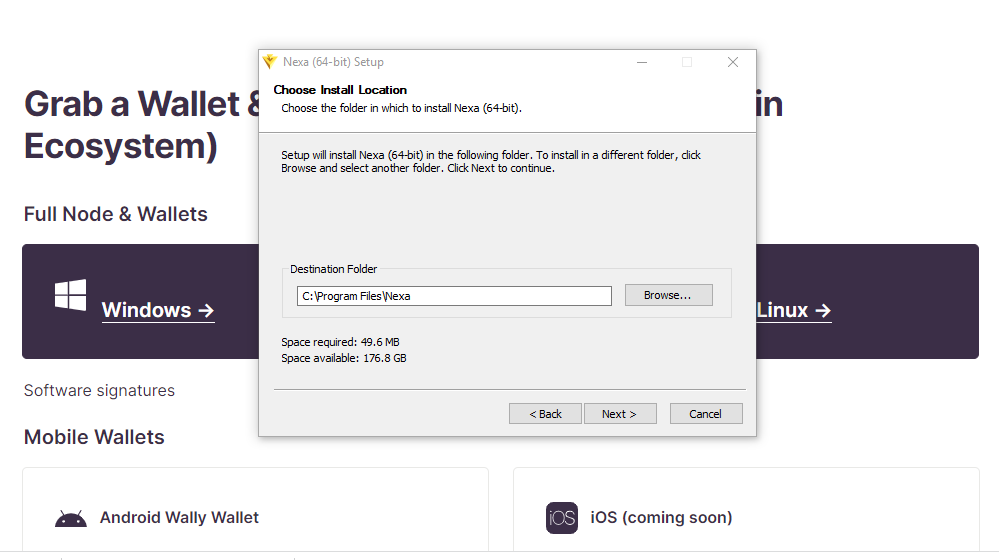Click the Destination Folder path field
Viewport: 999px width, 560px height.
tap(454, 296)
